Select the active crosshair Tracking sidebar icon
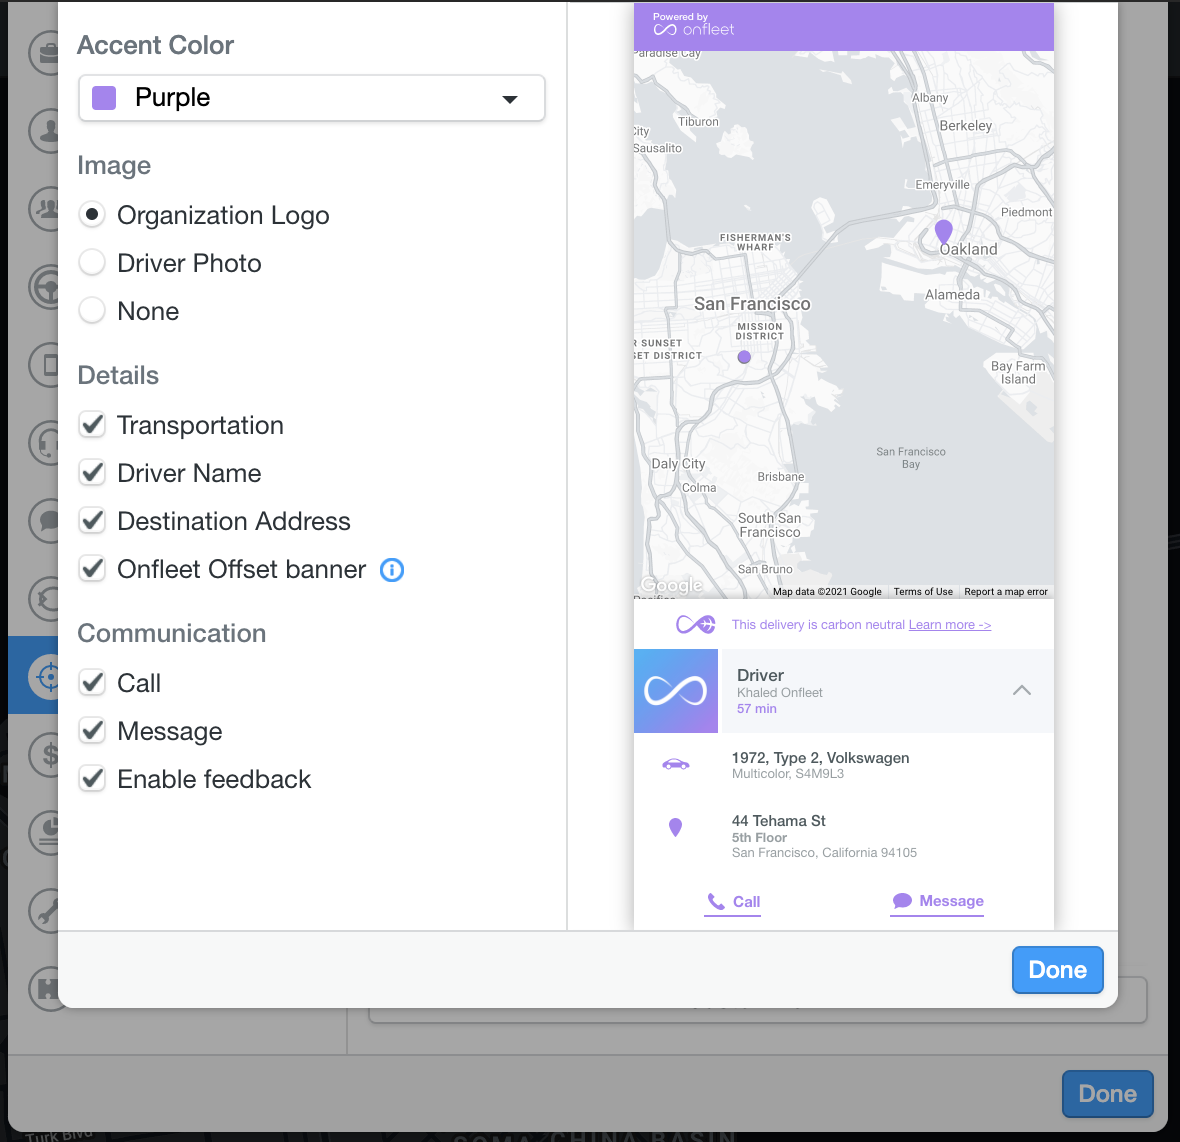Image resolution: width=1180 pixels, height=1142 pixels. click(45, 677)
